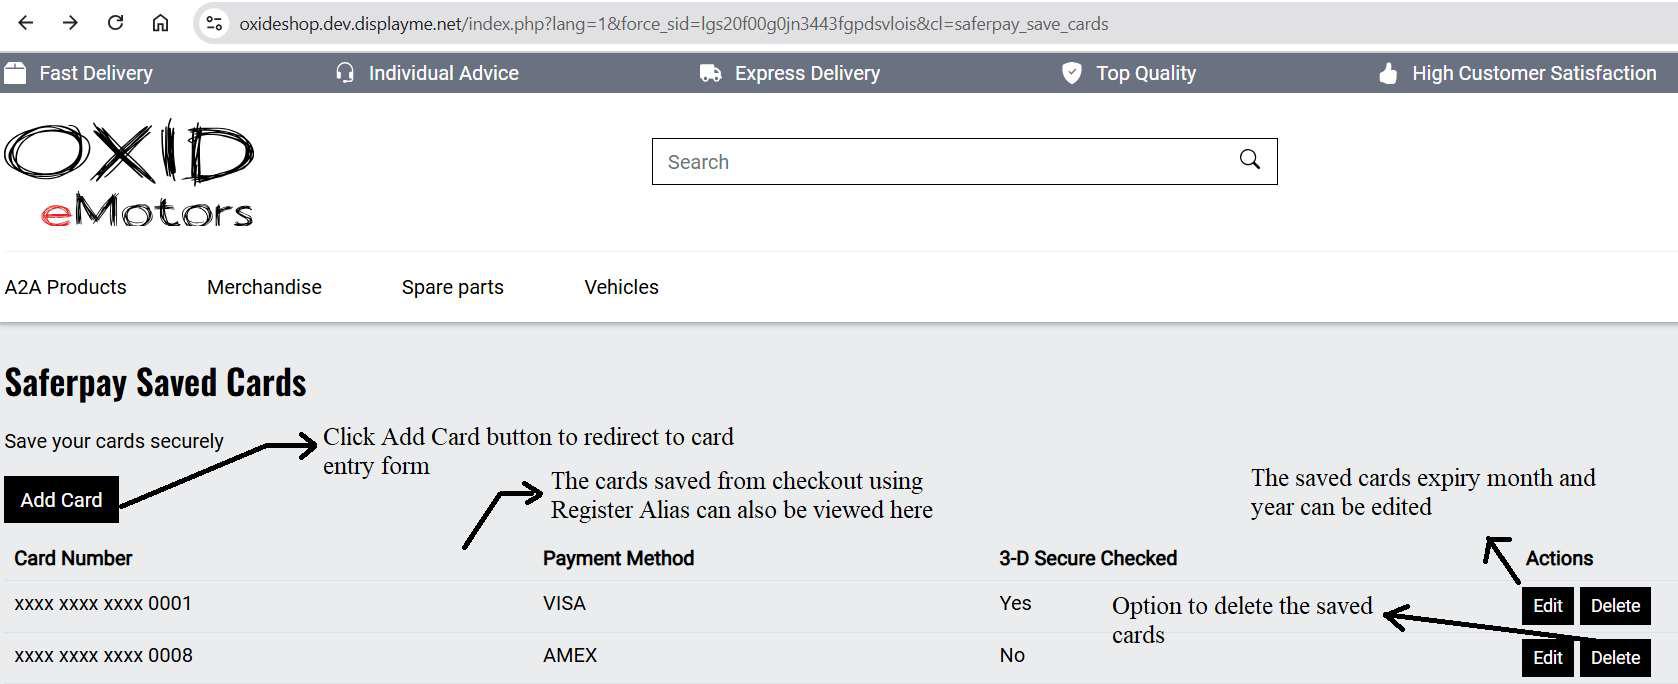Click the browser forward arrow
Viewport: 1678px width, 684px height.
click(x=70, y=23)
